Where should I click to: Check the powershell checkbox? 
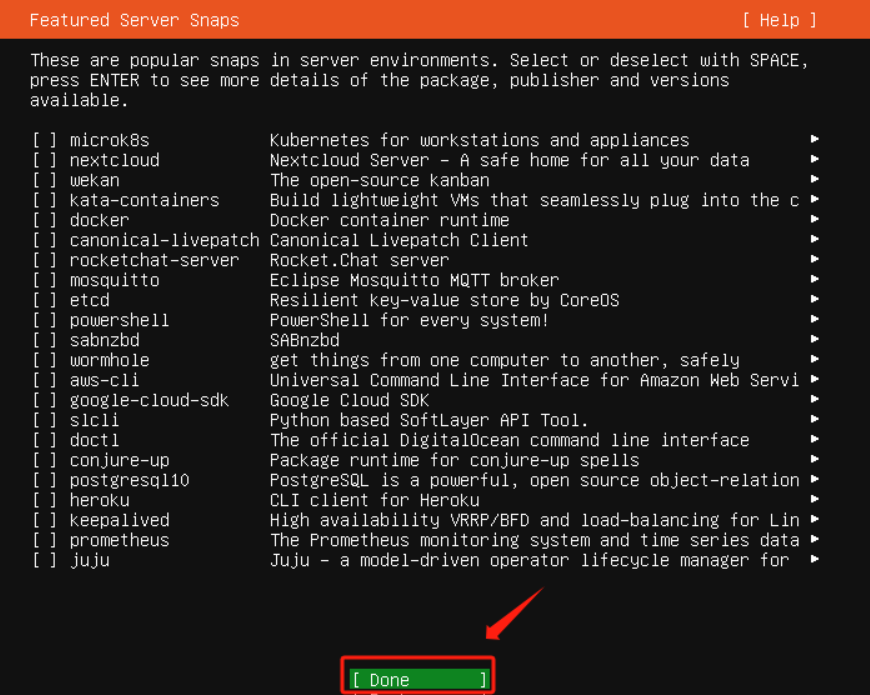(44, 320)
